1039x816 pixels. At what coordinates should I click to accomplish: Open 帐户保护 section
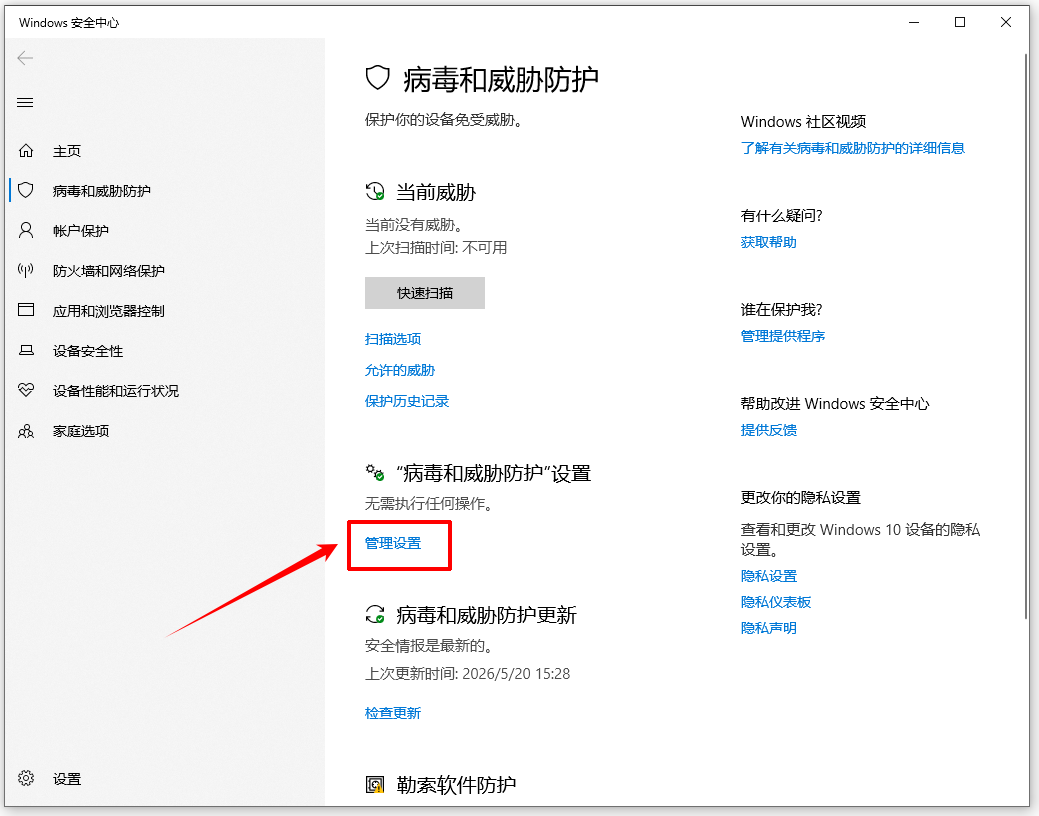(81, 231)
